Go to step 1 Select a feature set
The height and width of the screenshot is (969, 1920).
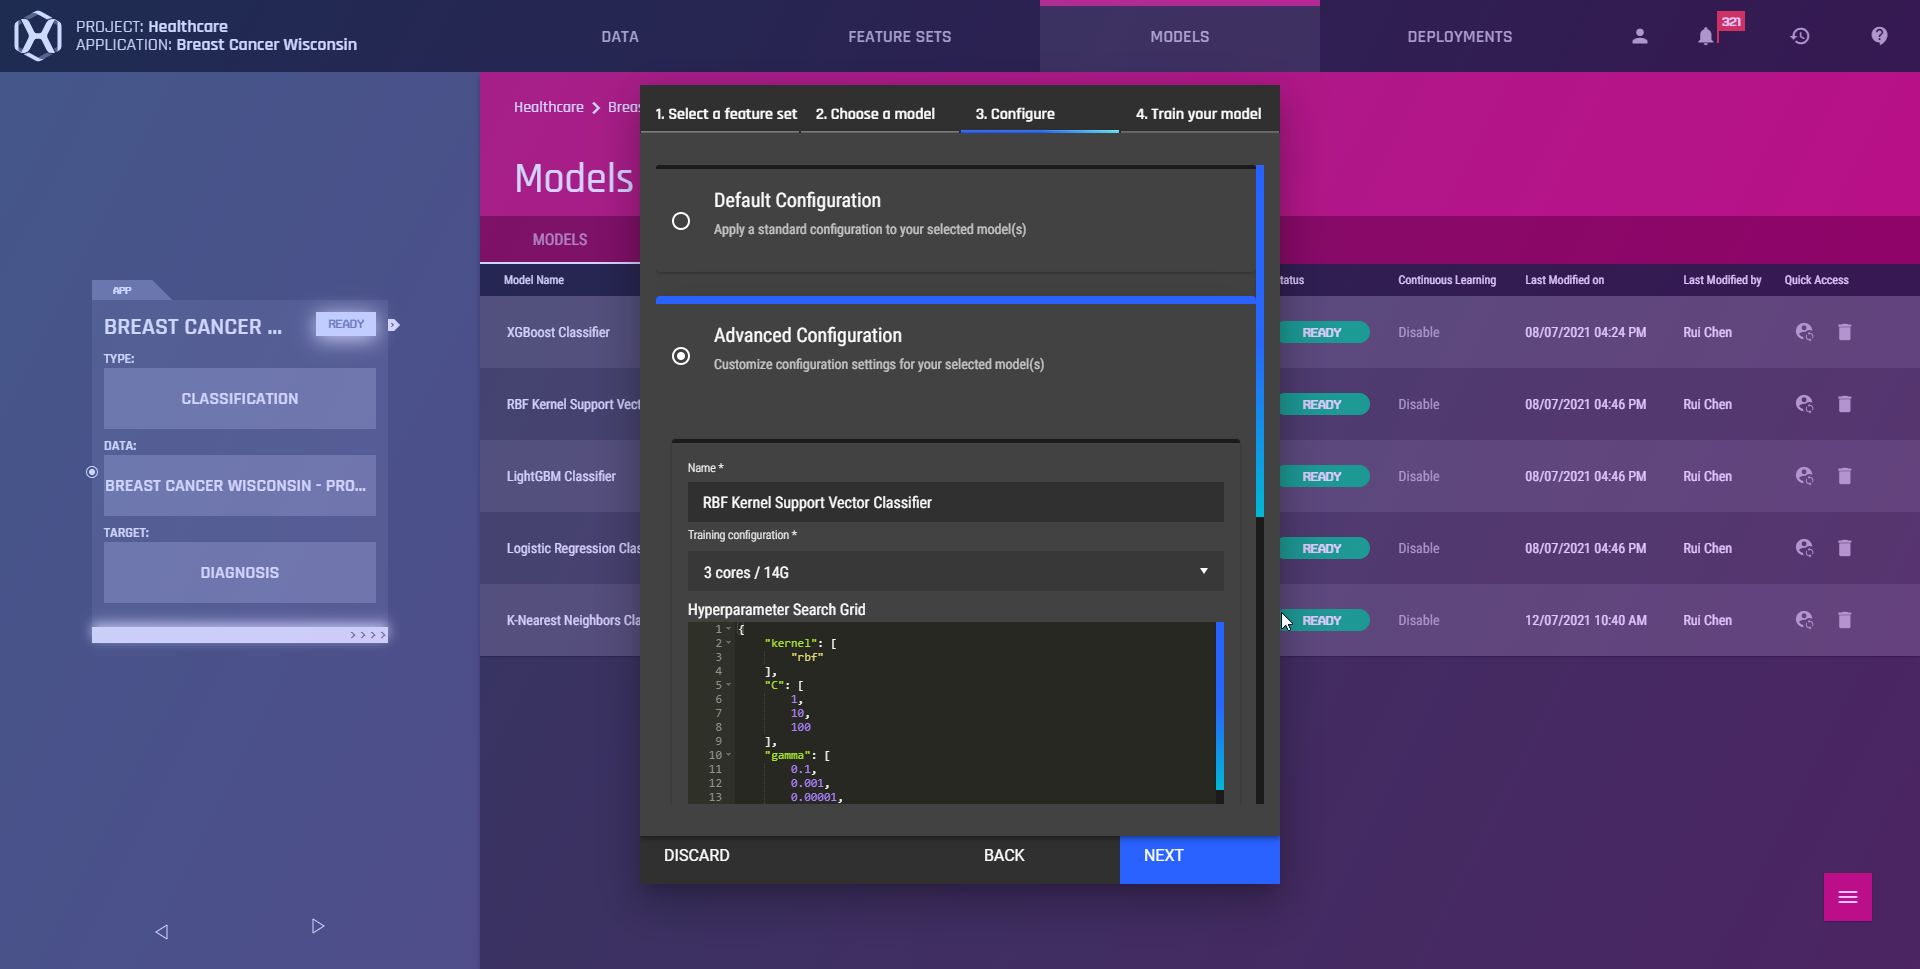[x=726, y=114]
